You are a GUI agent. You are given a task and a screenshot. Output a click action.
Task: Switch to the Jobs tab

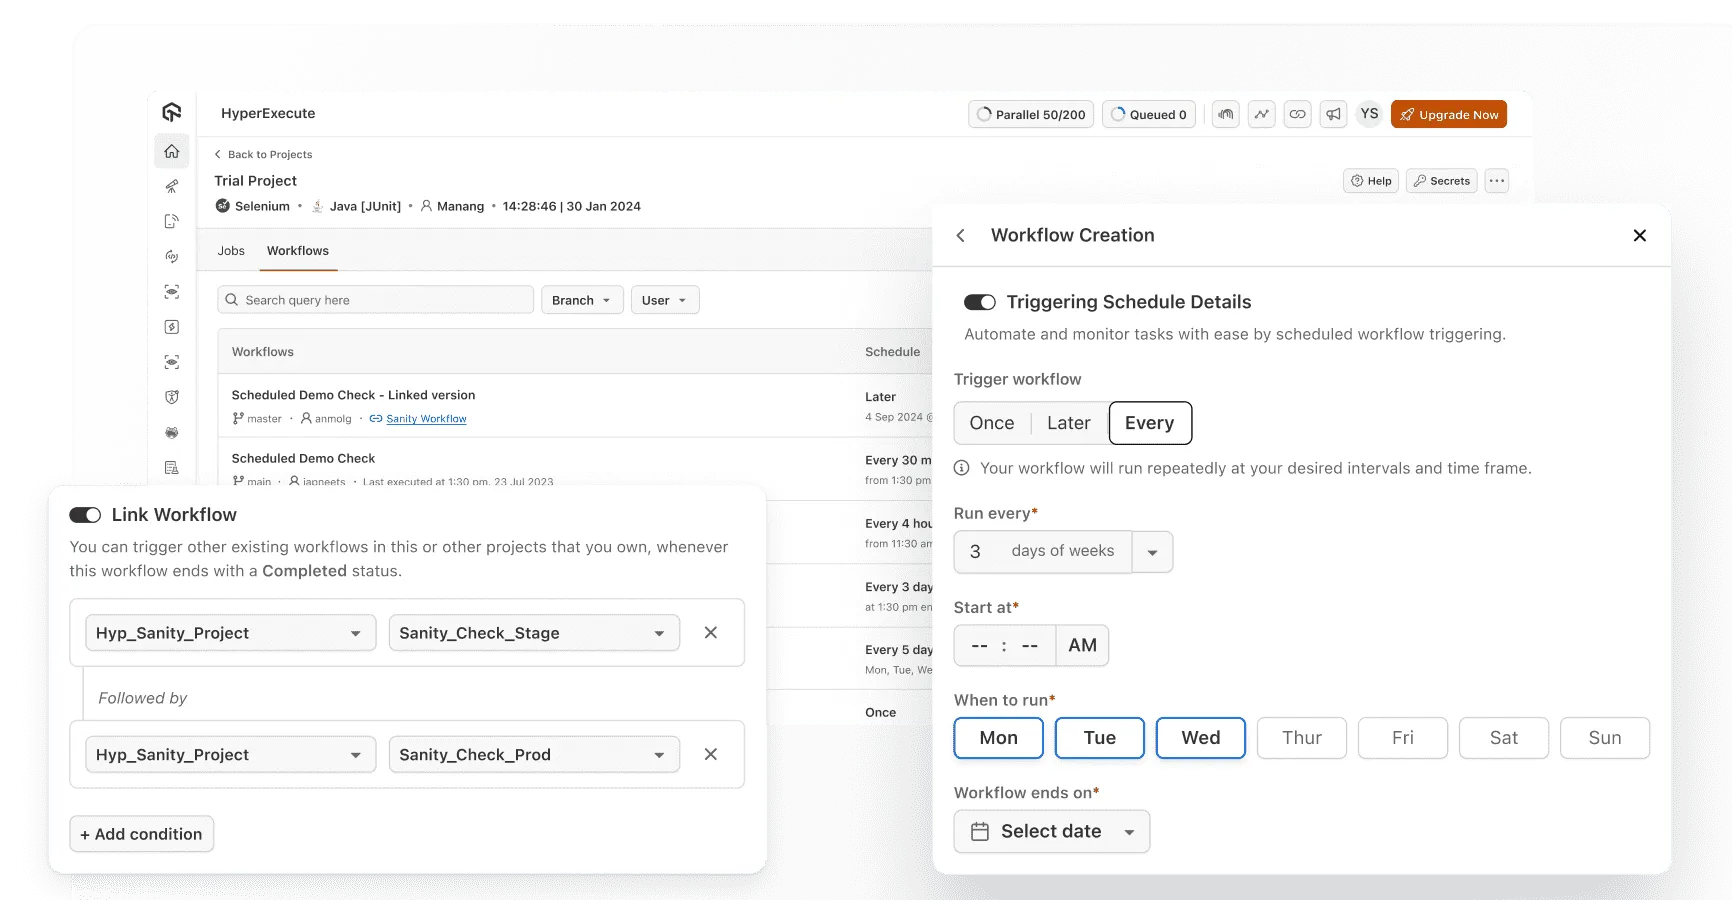click(x=231, y=251)
